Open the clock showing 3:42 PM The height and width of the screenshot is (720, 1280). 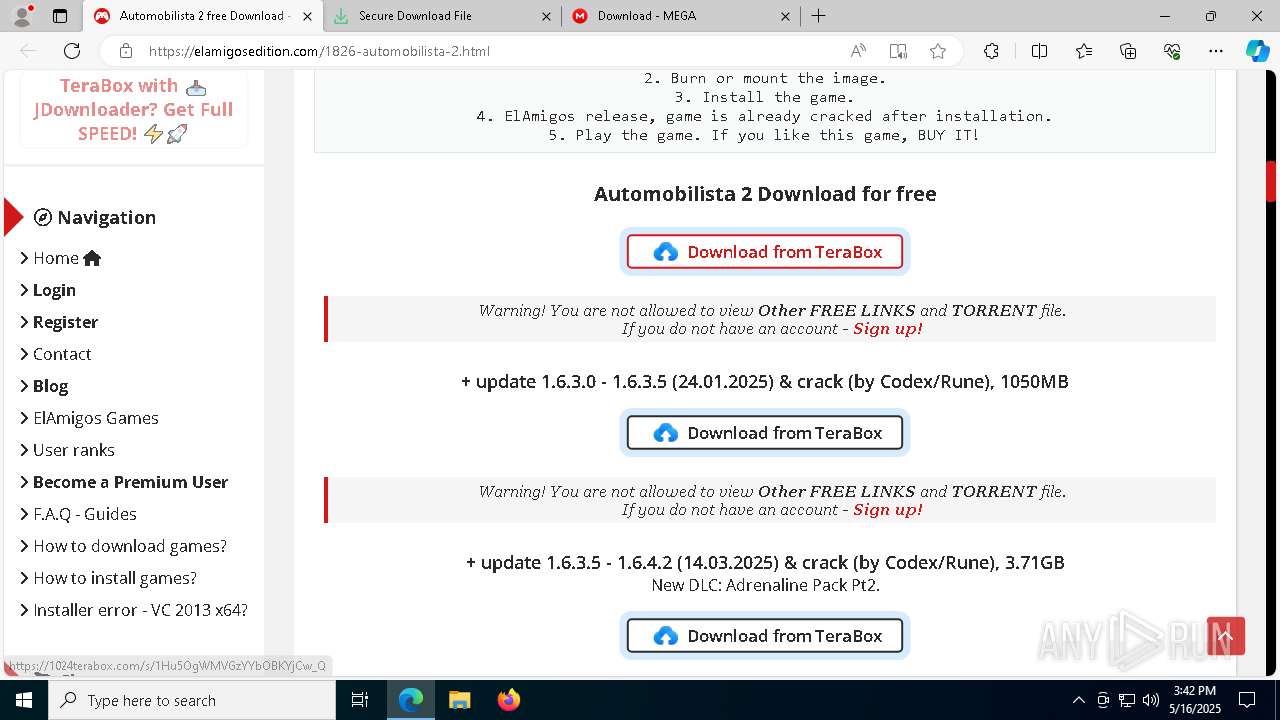[x=1195, y=700]
